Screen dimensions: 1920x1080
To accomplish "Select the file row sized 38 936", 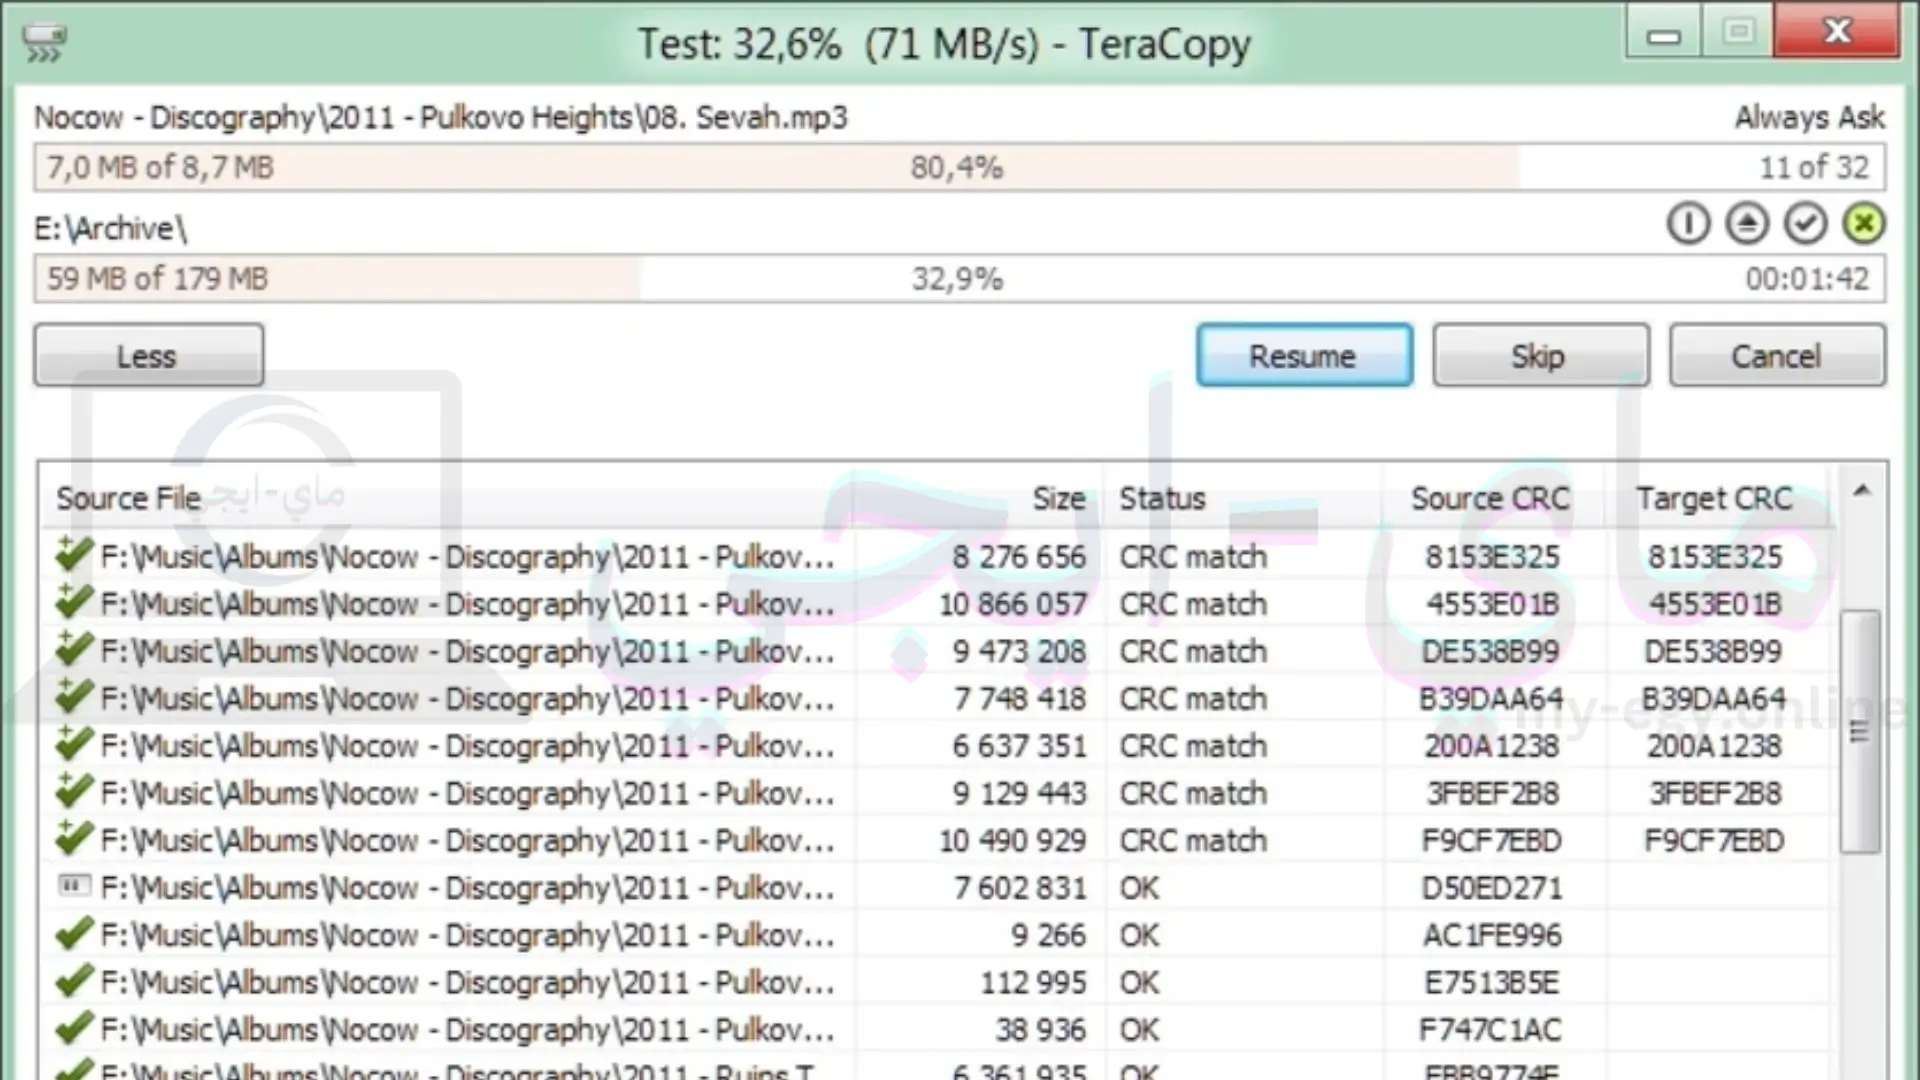I will [x=938, y=1030].
